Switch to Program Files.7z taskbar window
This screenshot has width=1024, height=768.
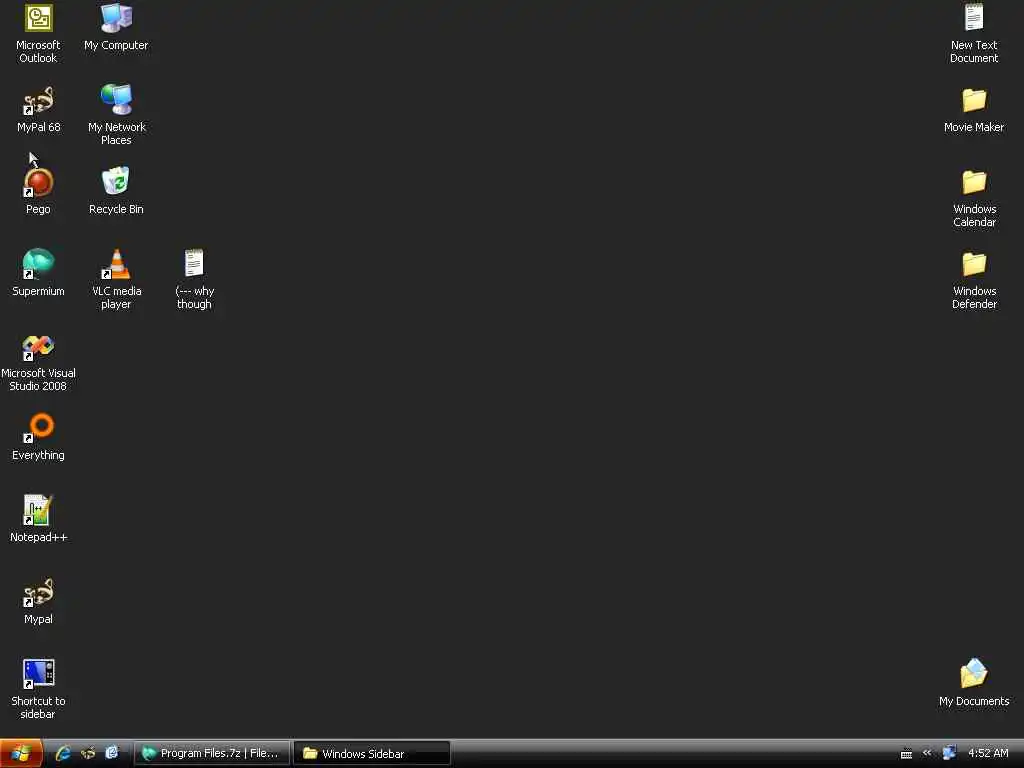point(212,754)
